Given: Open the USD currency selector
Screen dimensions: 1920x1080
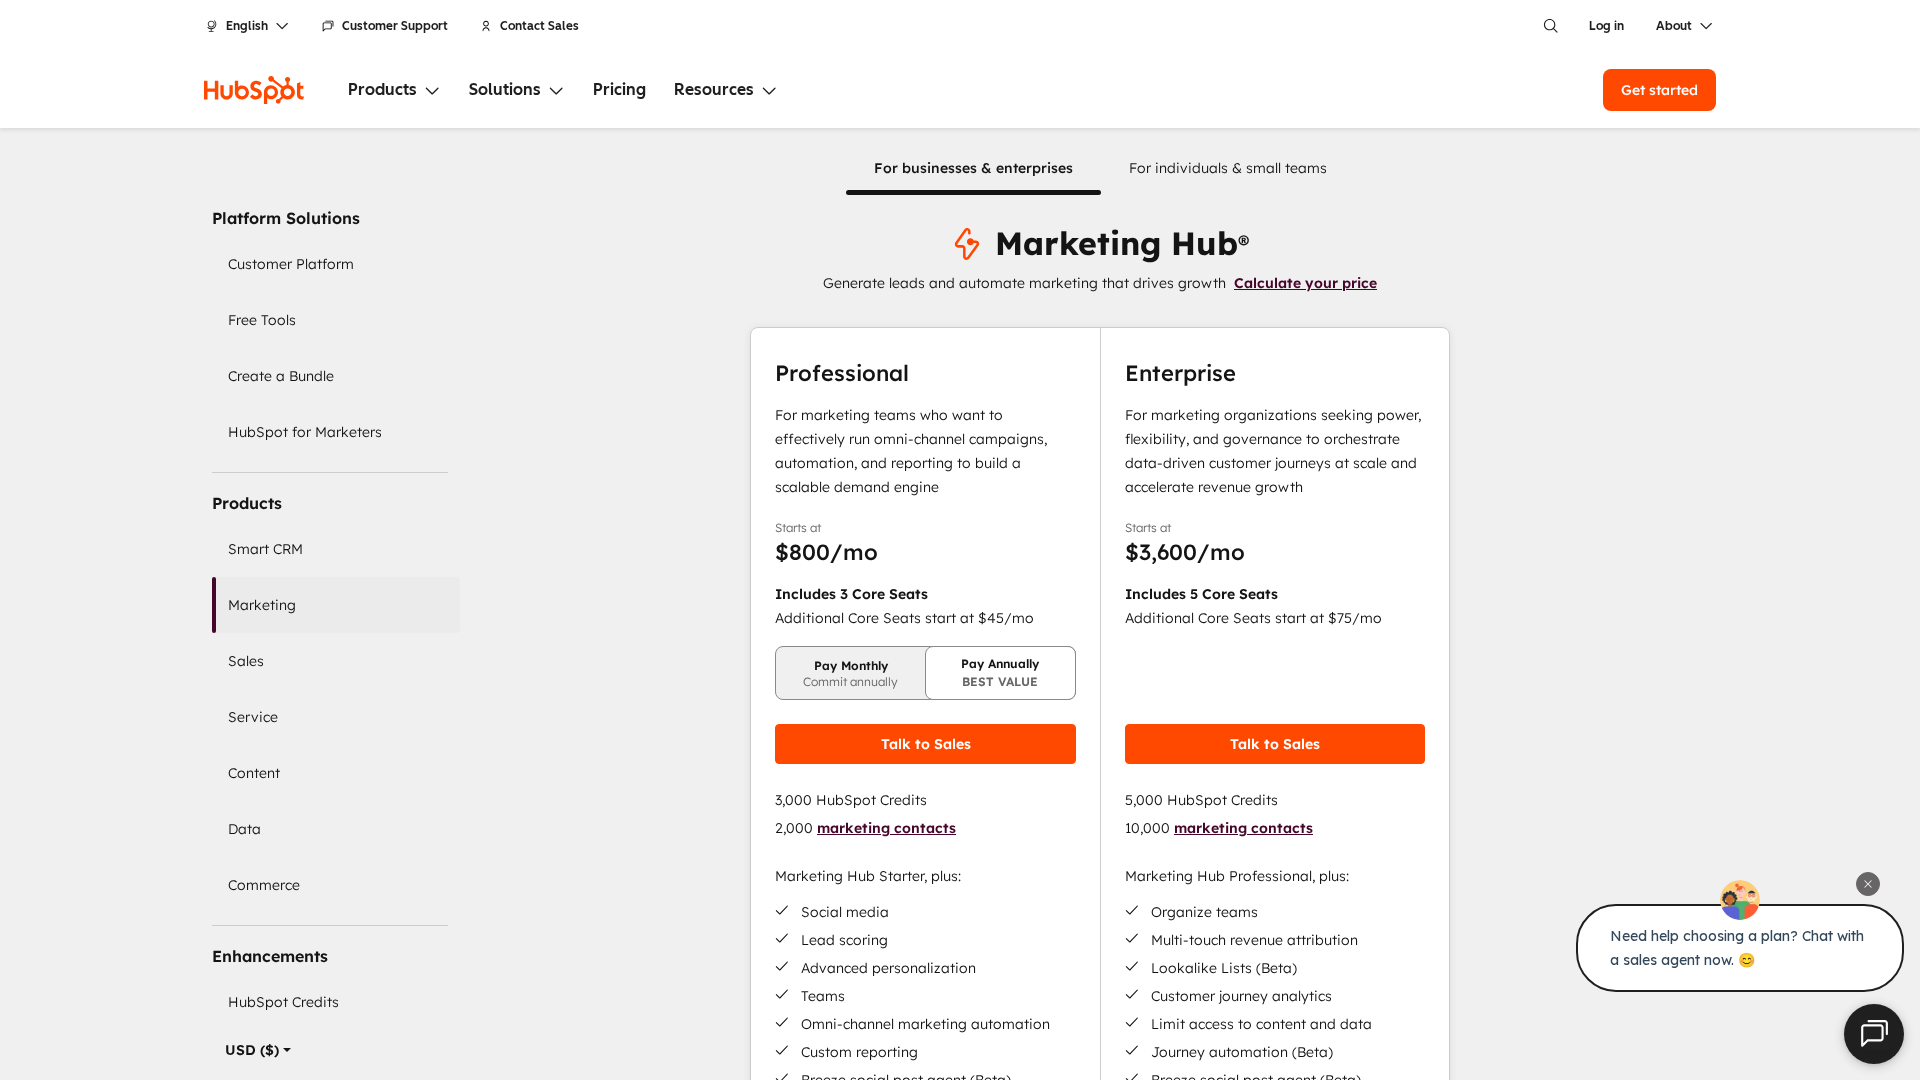Looking at the screenshot, I should (x=258, y=1050).
